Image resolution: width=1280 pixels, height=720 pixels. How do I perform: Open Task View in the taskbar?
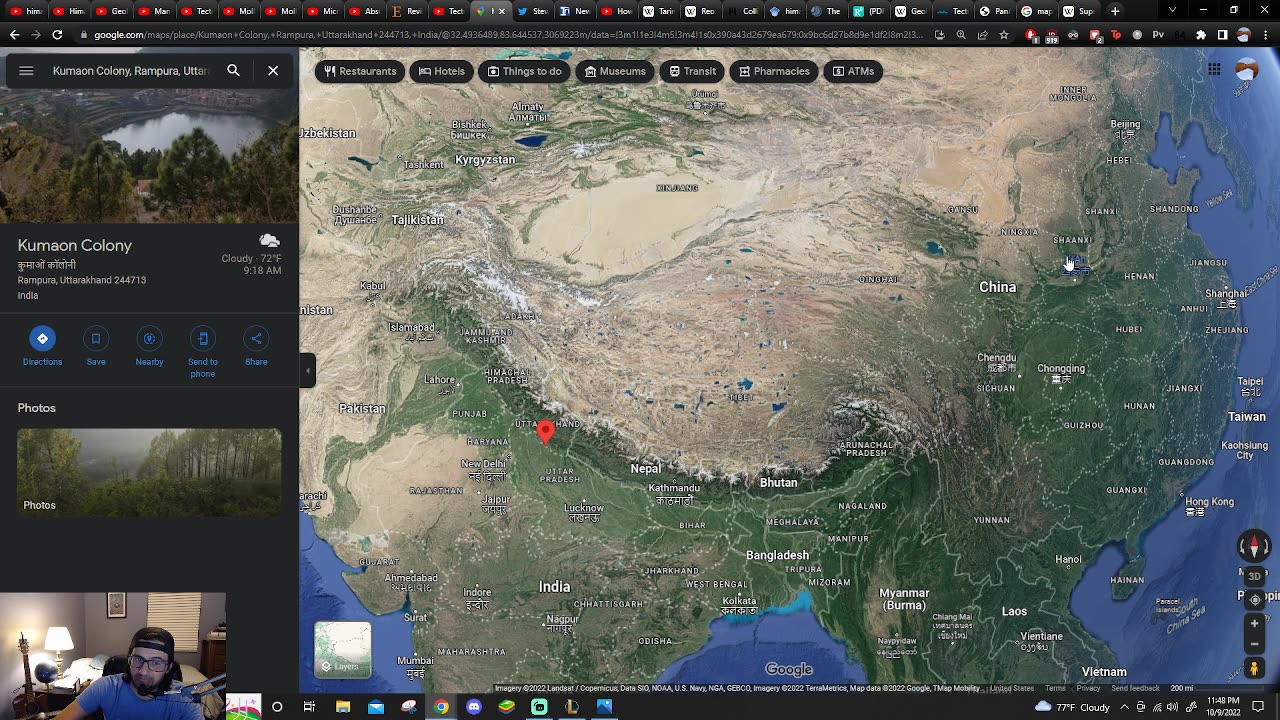click(309, 707)
